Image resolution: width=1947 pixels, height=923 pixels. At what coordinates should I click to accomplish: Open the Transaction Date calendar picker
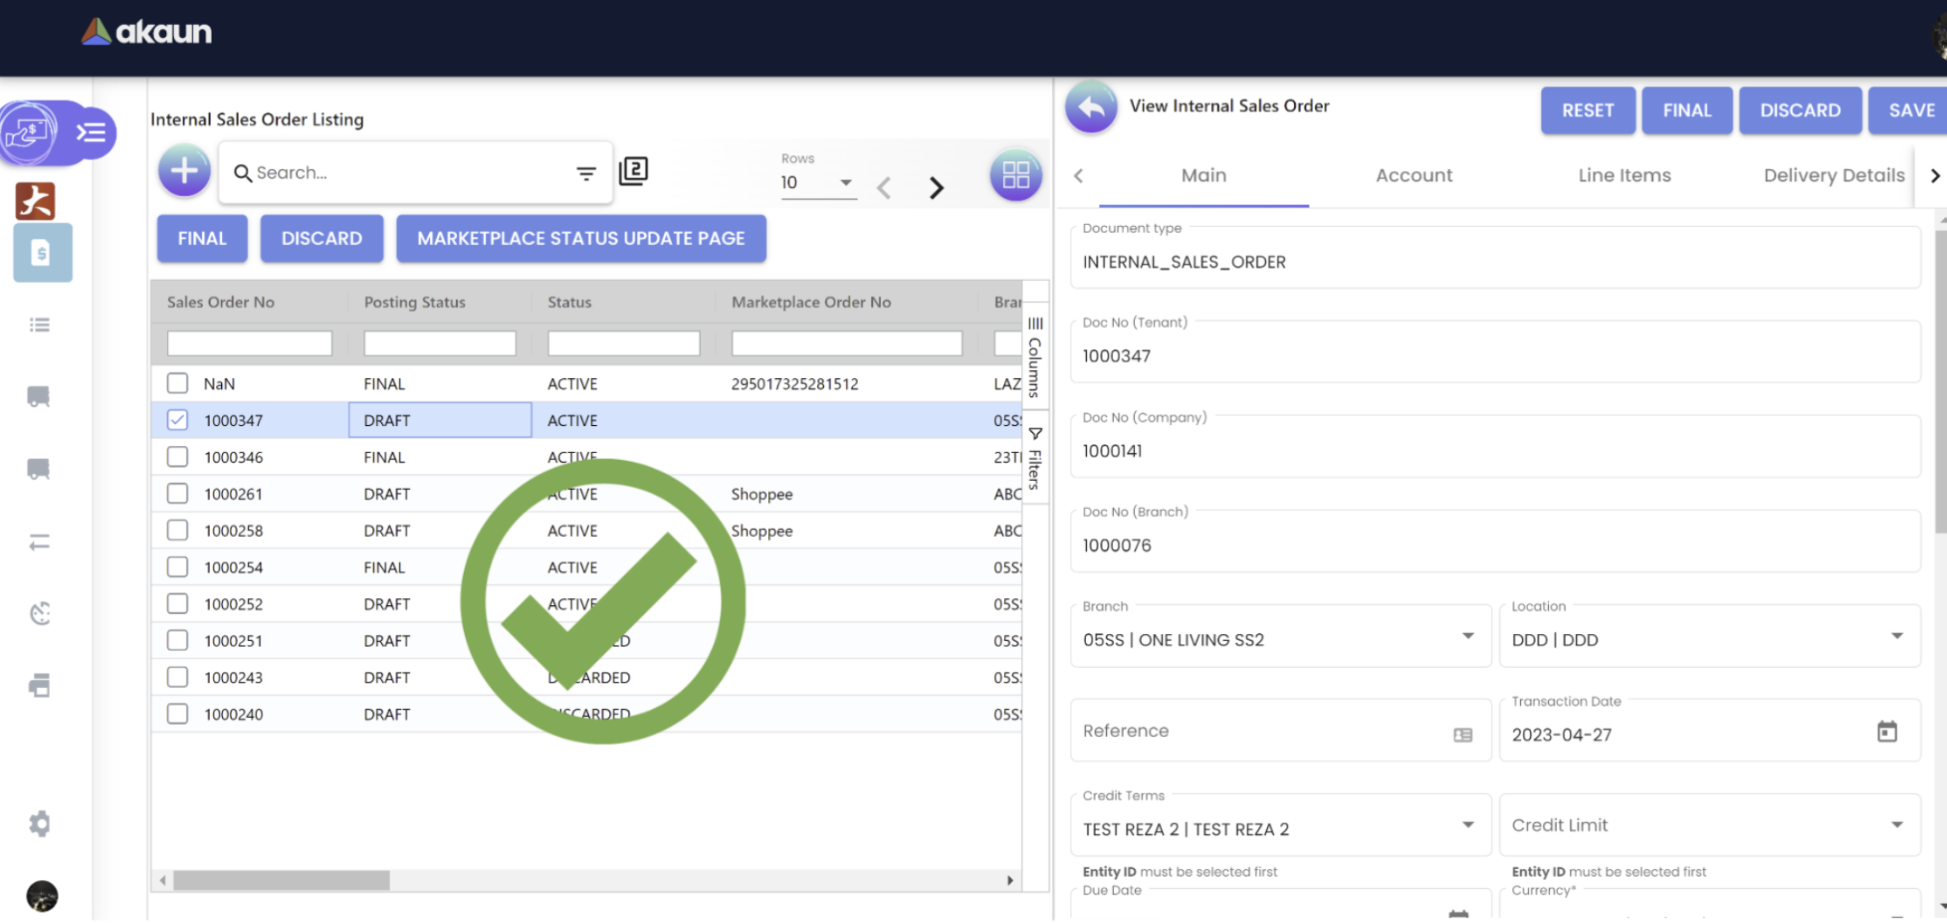pyautogui.click(x=1886, y=732)
